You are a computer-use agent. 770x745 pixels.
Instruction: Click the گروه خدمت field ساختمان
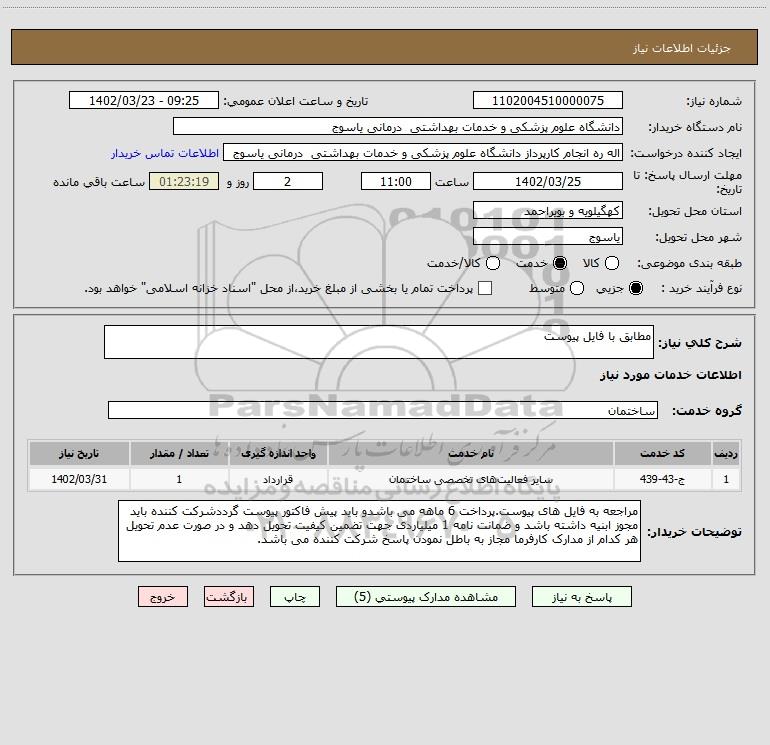pyautogui.click(x=383, y=410)
